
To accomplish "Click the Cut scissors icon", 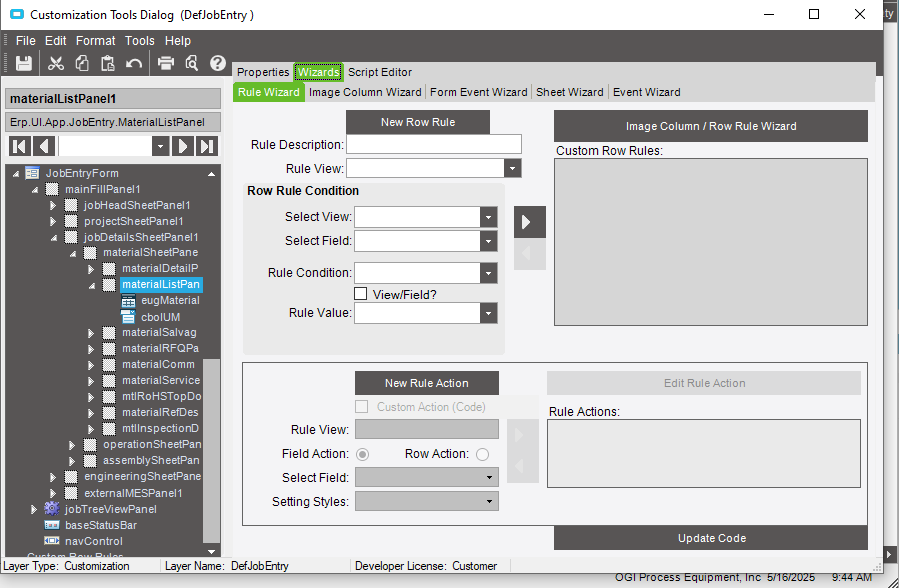I will 56,63.
